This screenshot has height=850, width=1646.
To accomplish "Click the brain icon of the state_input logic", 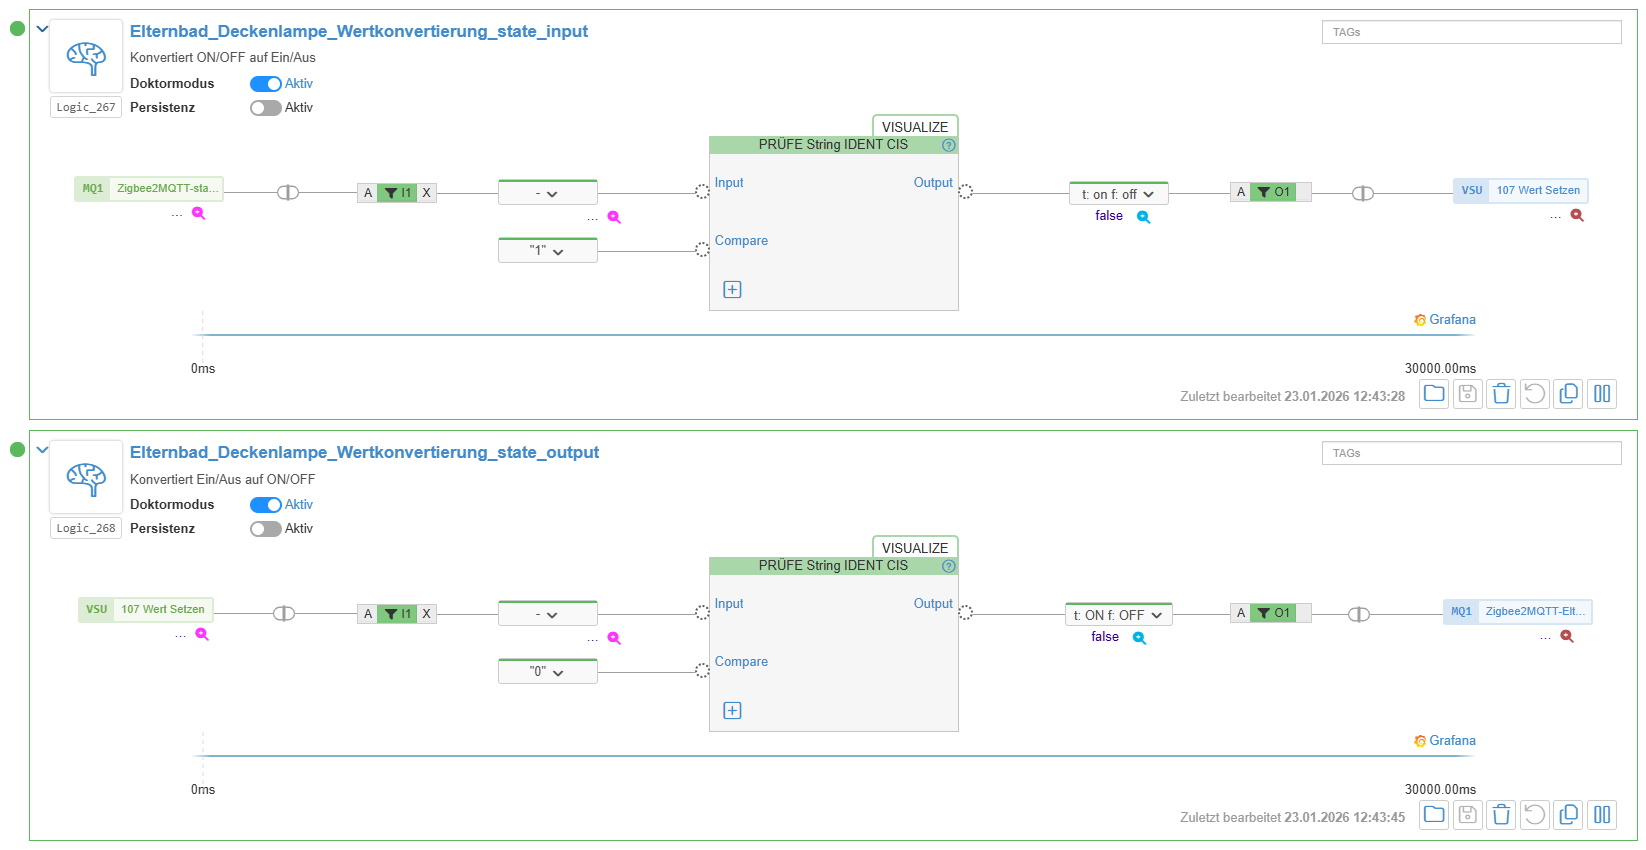I will pyautogui.click(x=86, y=57).
